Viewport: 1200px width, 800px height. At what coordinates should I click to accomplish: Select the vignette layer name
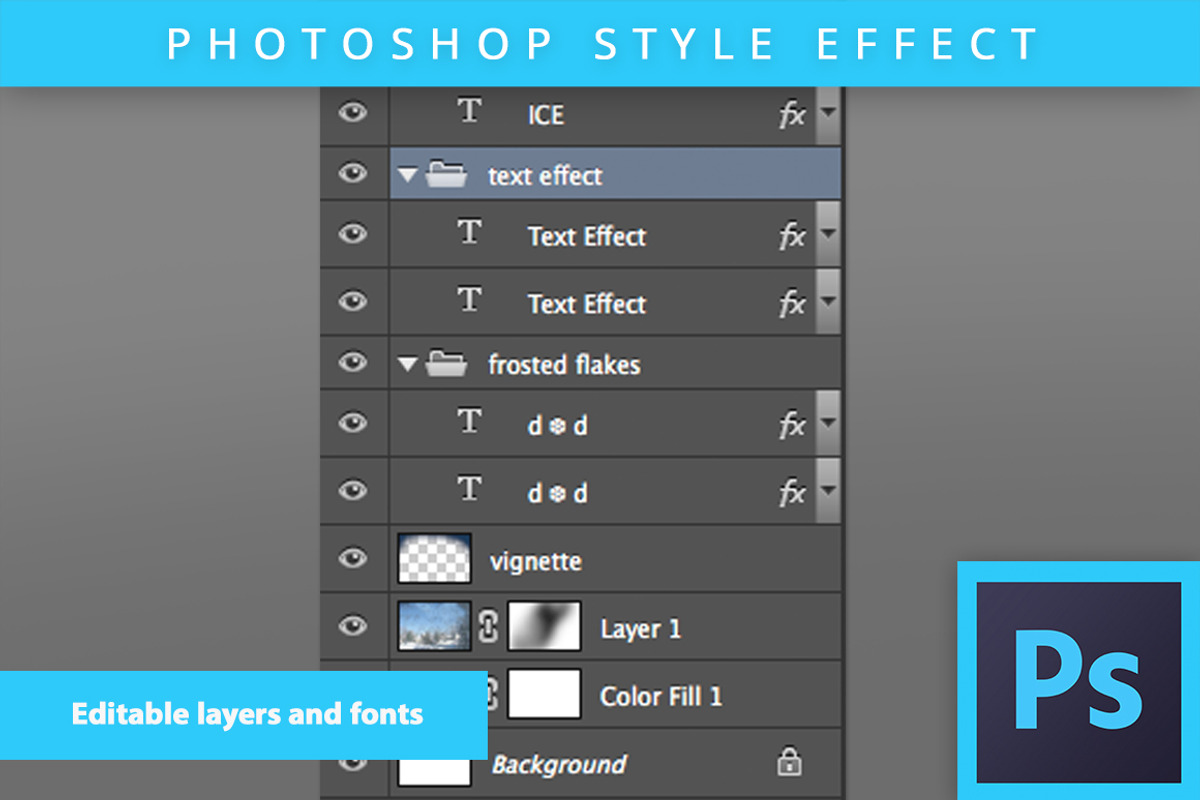[x=536, y=562]
